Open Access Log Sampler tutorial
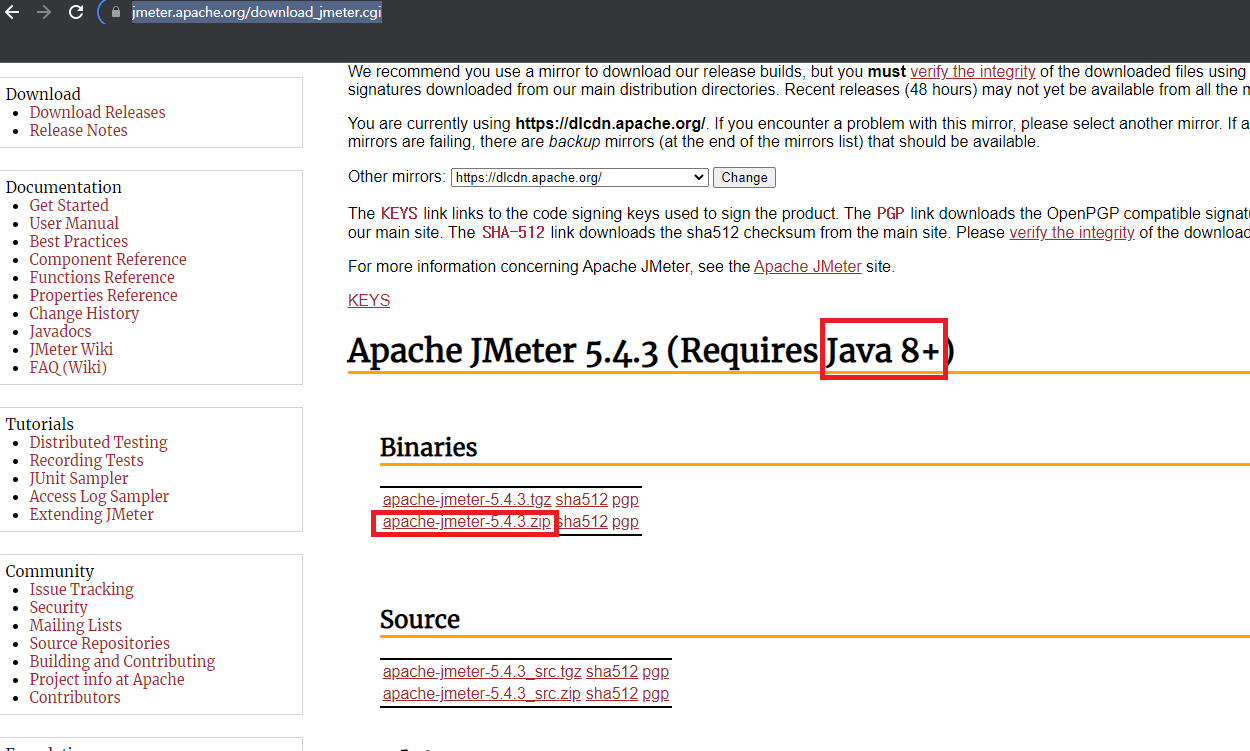Viewport: 1250px width, 751px height. pos(99,496)
